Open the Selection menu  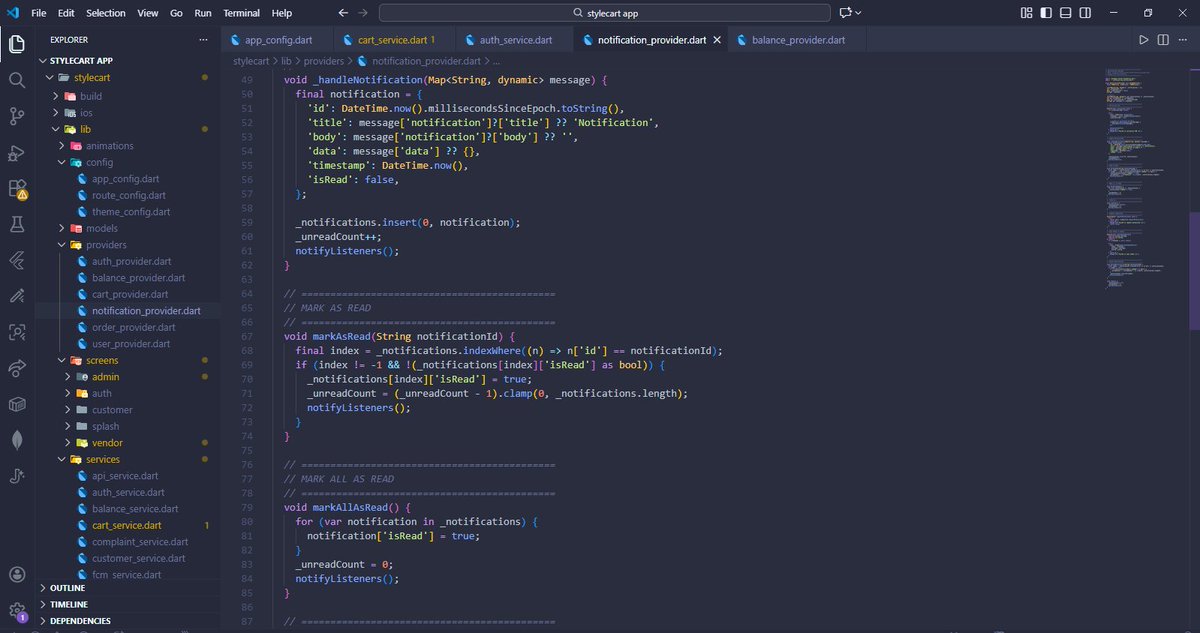pos(106,13)
